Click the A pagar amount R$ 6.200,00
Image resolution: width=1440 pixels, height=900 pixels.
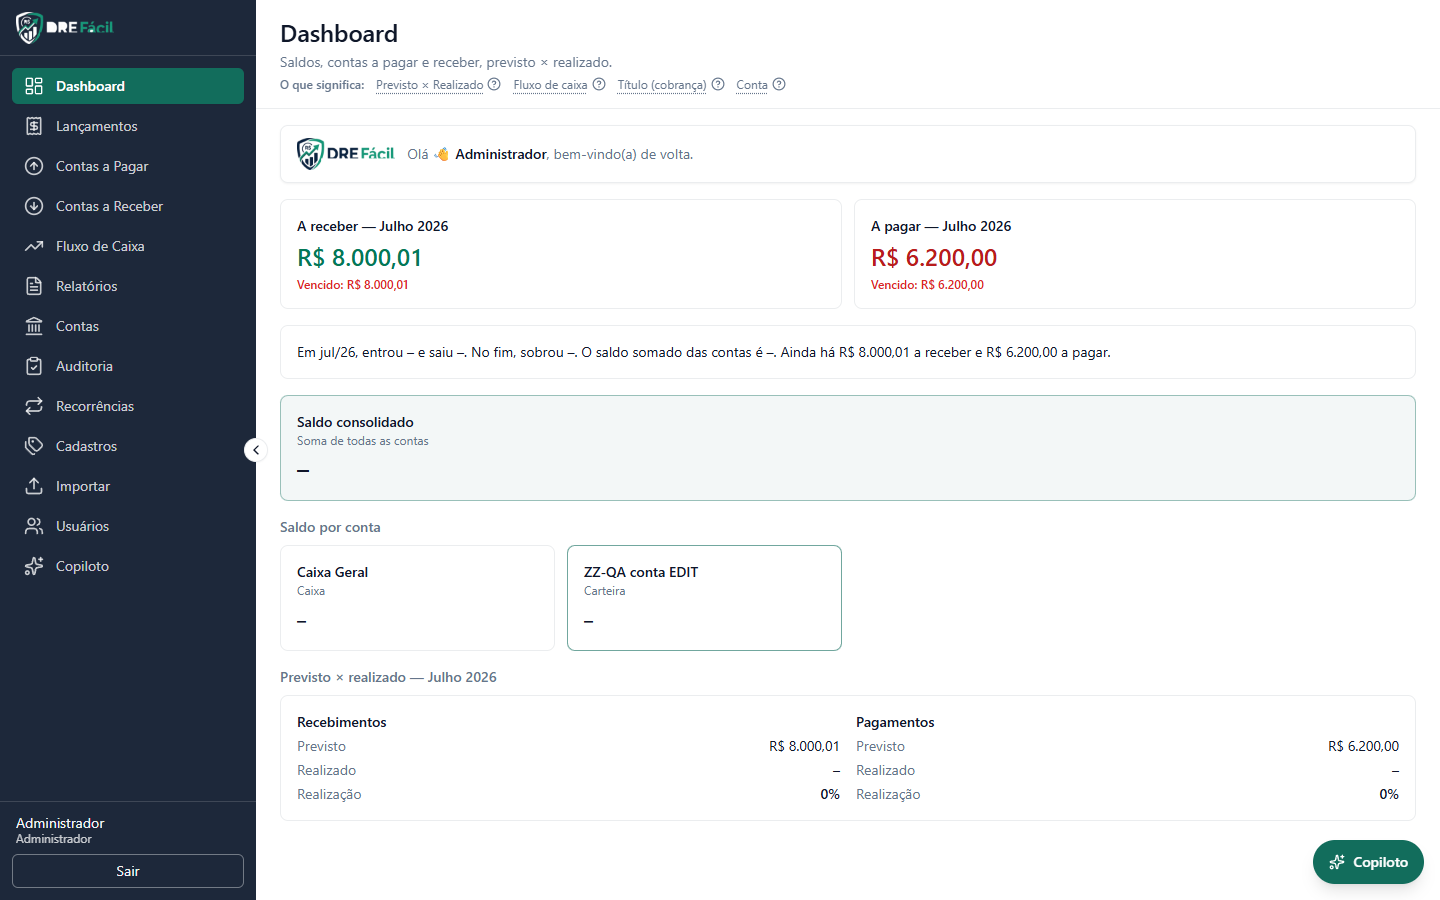934,258
